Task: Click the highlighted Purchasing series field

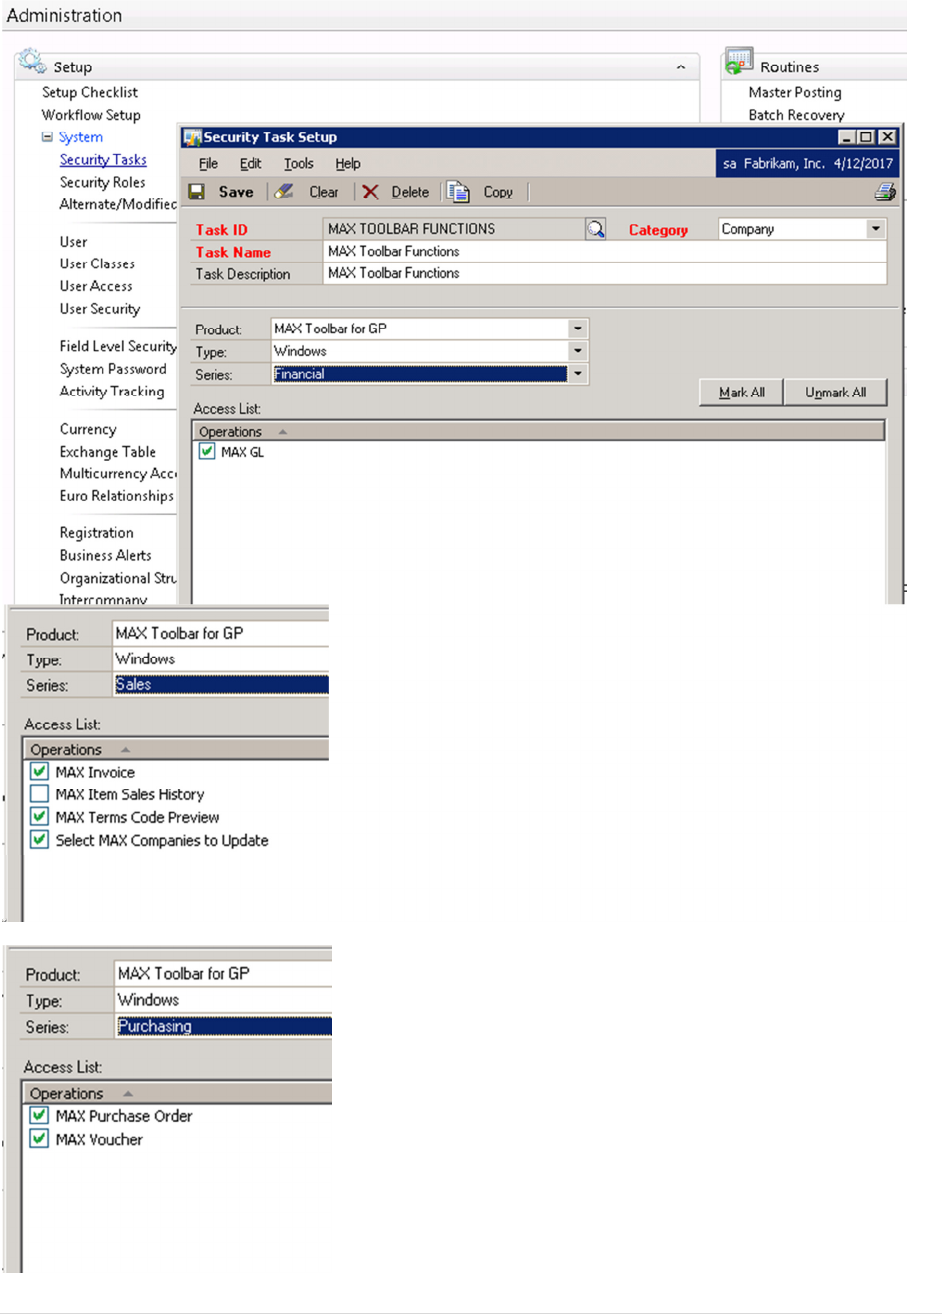Action: [x=223, y=1026]
